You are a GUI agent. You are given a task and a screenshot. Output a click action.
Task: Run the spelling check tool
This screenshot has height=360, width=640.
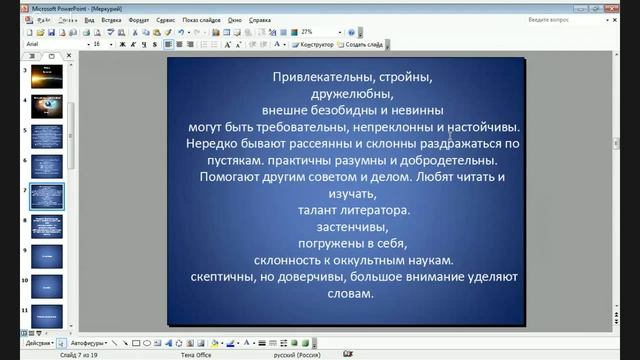110,32
